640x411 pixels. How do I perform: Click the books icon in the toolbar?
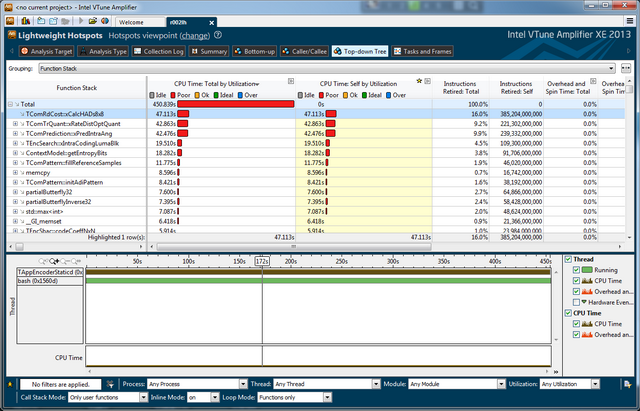26,21
